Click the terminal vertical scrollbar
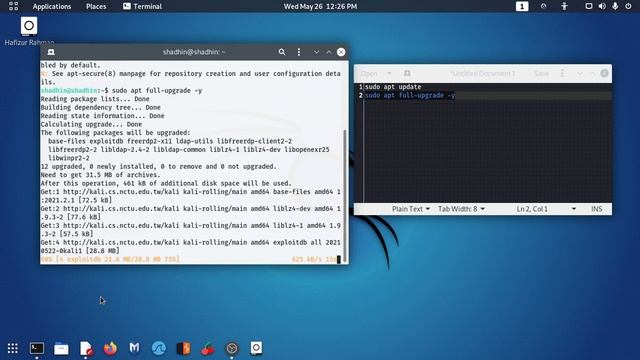The height and width of the screenshot is (360, 640). pyautogui.click(x=345, y=196)
